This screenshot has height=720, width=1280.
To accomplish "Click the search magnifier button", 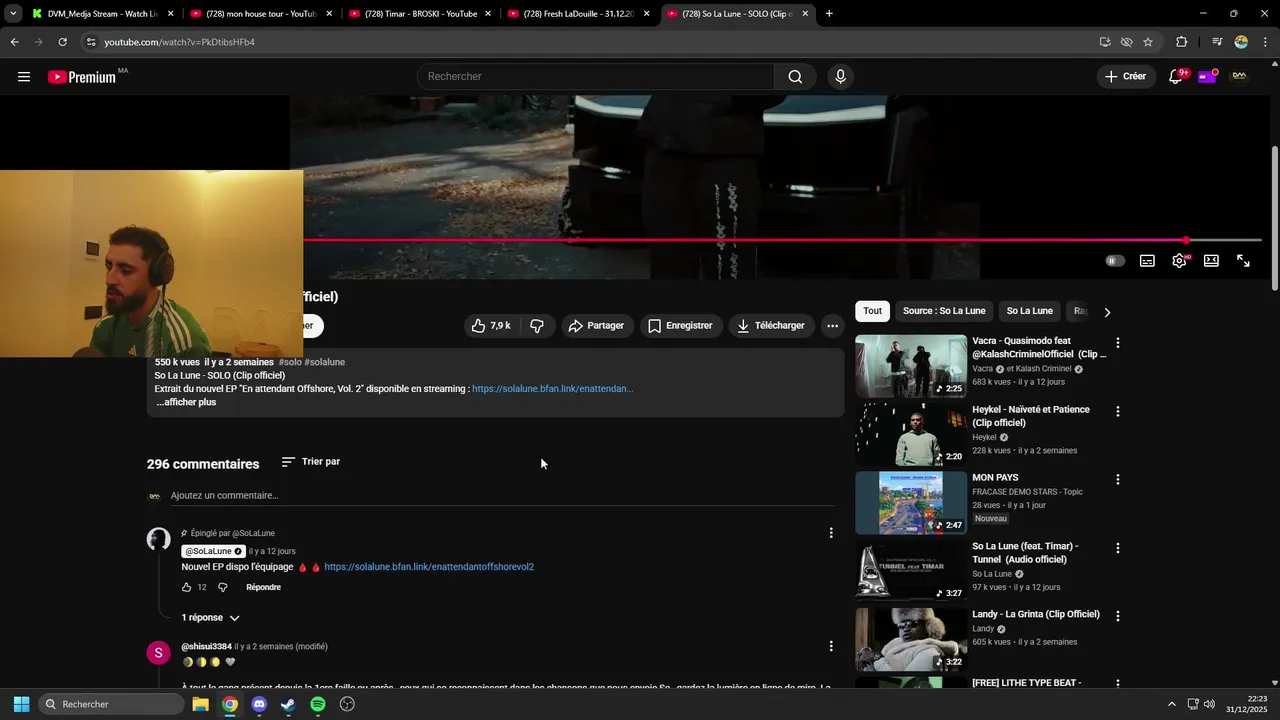I will tap(795, 77).
